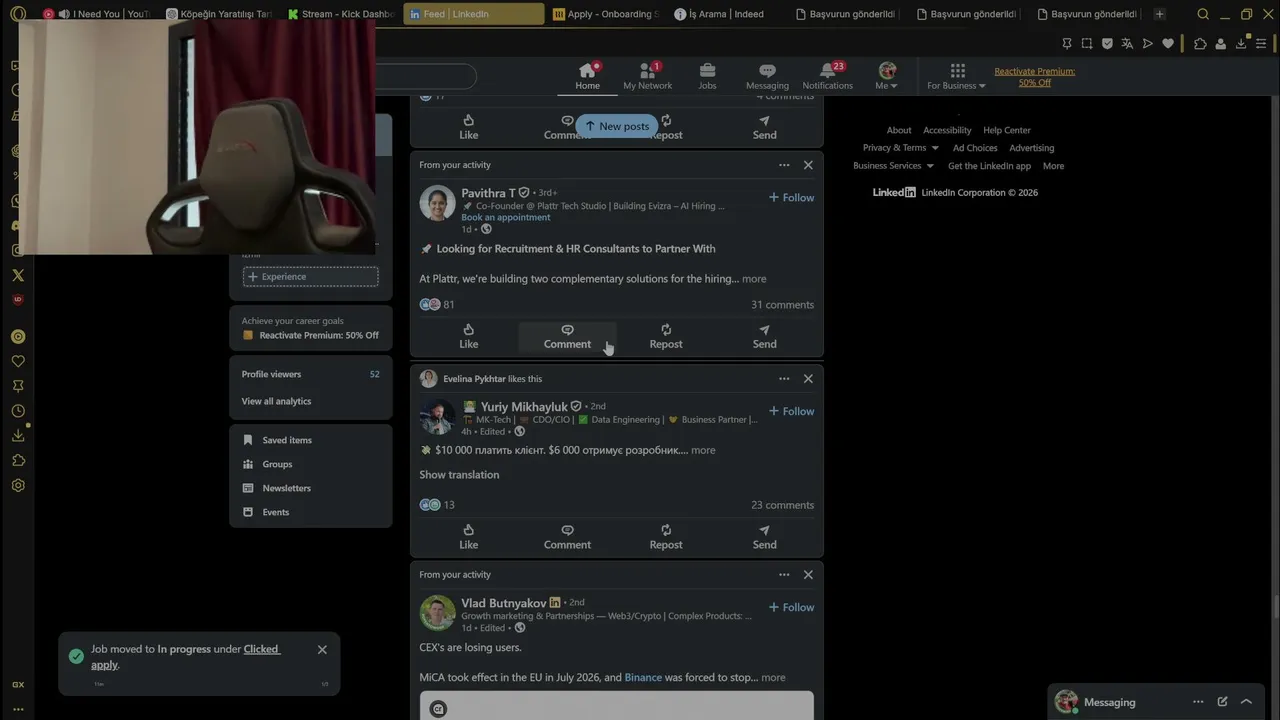Viewport: 1280px width, 720px height.
Task: Open Messaging overlay options menu
Action: [1198, 702]
